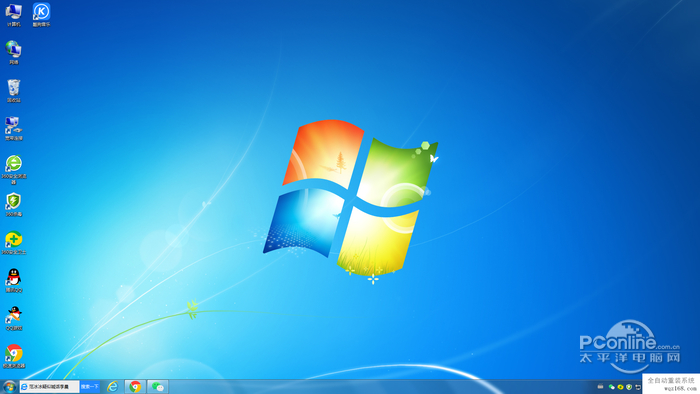Open the Recycle Bin desktop icon

pos(13,91)
